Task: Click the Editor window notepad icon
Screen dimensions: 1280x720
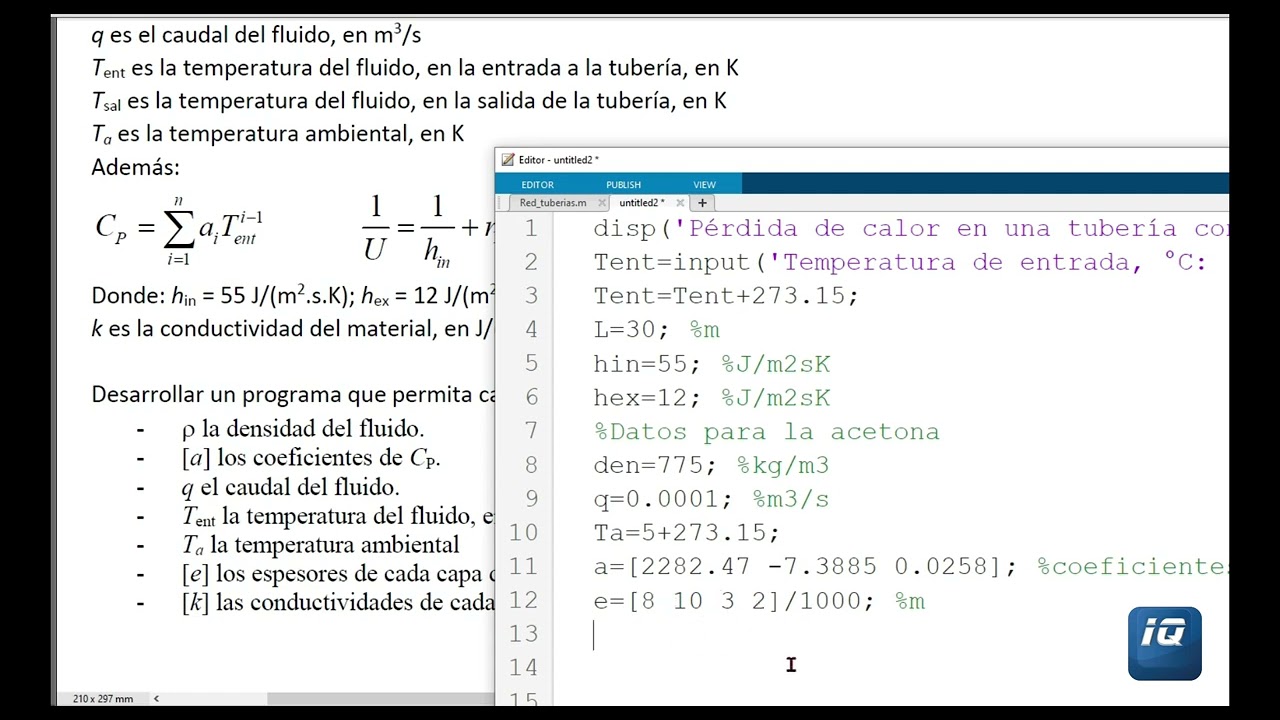Action: click(x=508, y=160)
